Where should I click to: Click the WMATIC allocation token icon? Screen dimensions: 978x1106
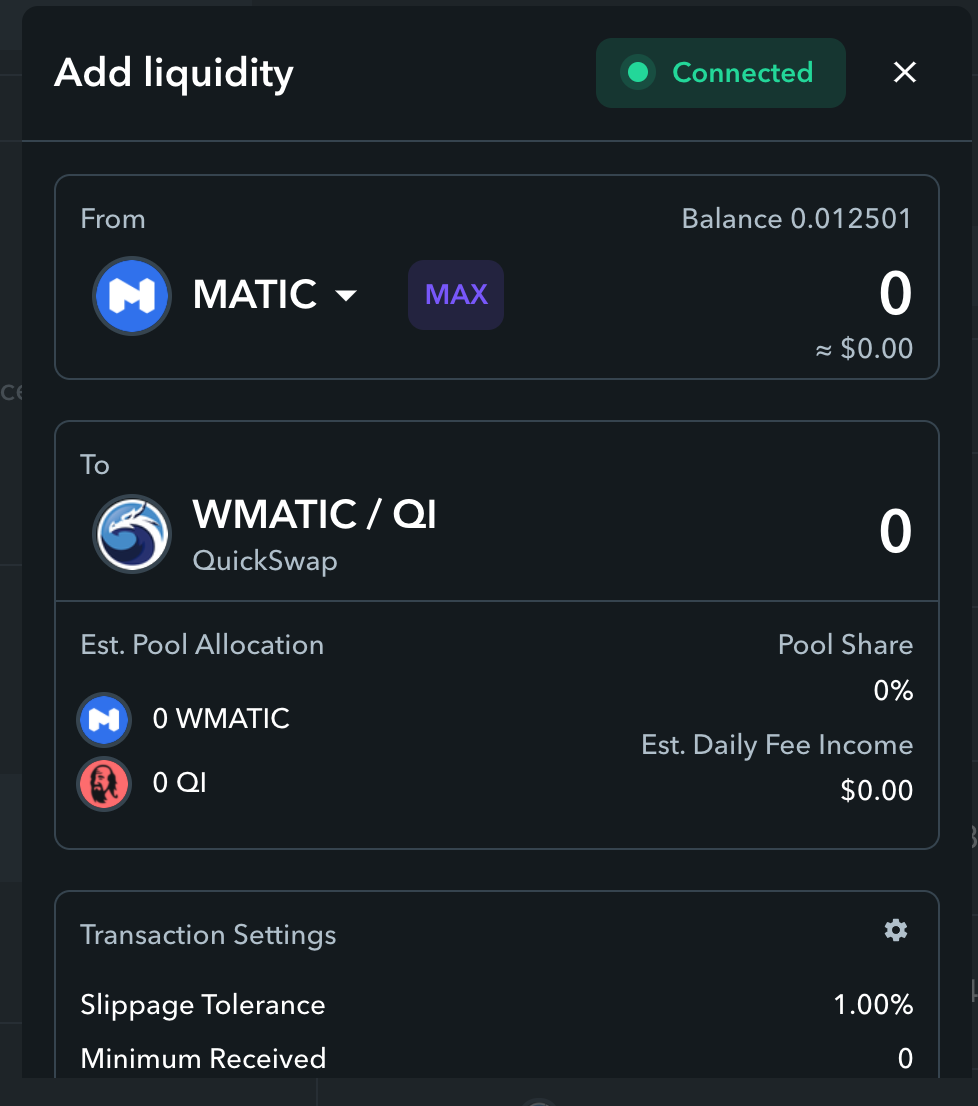104,719
